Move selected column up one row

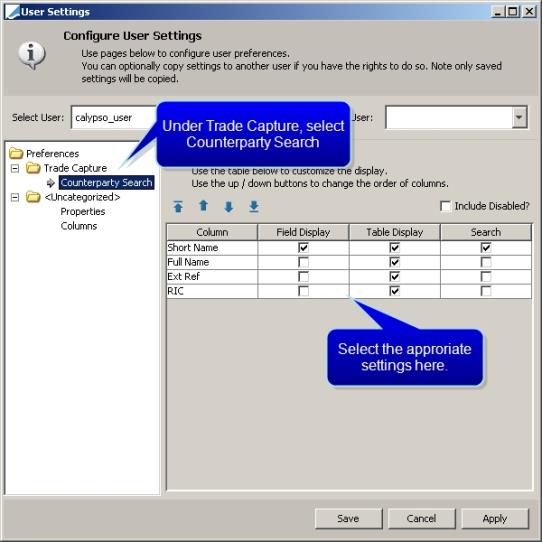click(203, 206)
